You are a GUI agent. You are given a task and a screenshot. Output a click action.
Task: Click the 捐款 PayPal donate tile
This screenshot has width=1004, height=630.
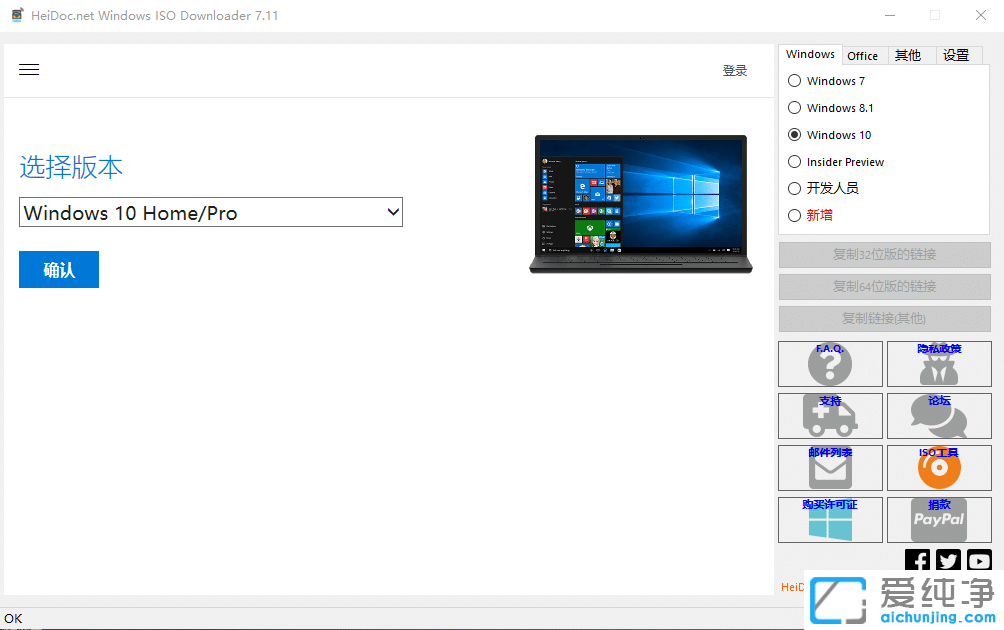938,519
